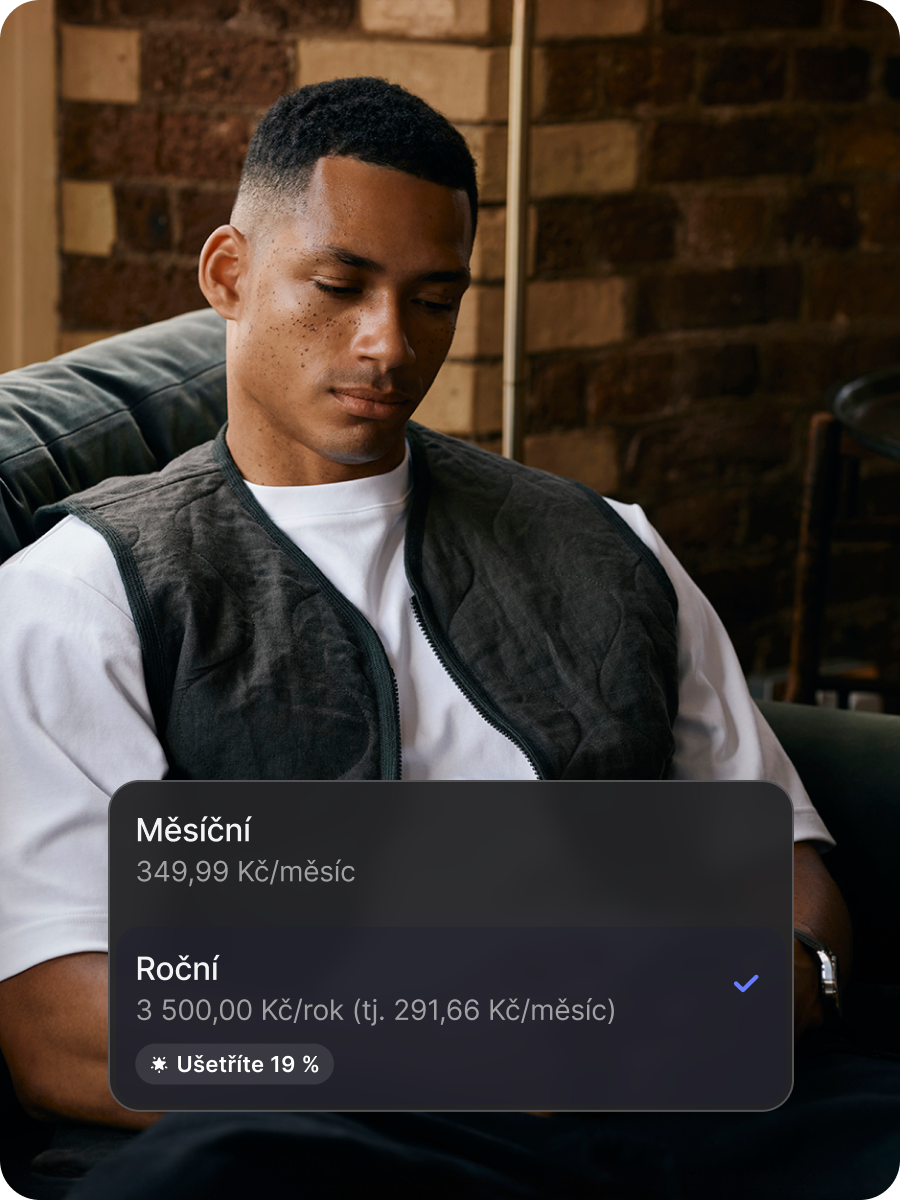Image resolution: width=900 pixels, height=1200 pixels.
Task: Click the white t-shirt collar
Action: (x=330, y=490)
